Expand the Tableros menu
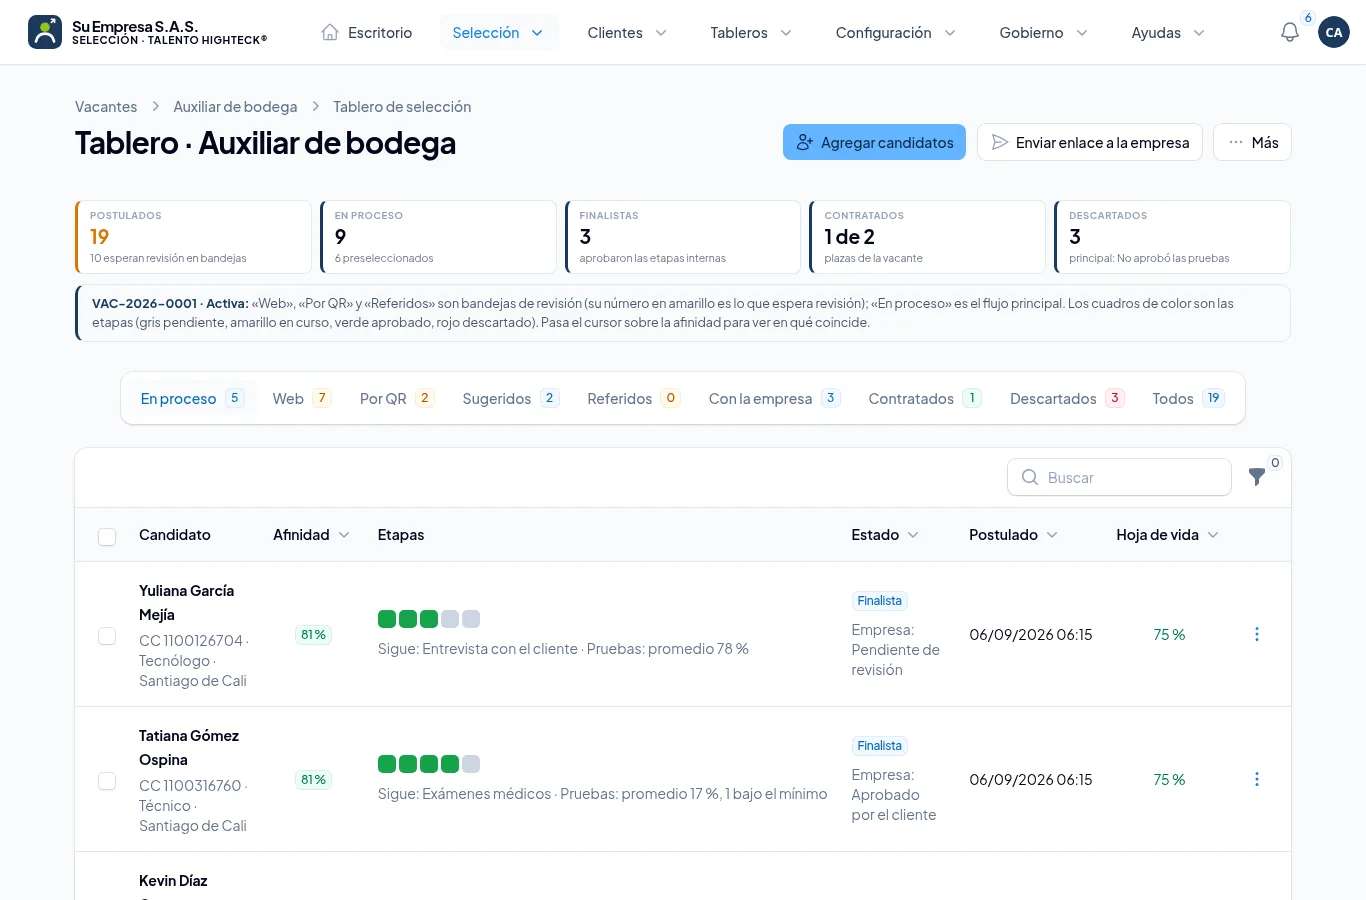The width and height of the screenshot is (1366, 900). coord(751,32)
